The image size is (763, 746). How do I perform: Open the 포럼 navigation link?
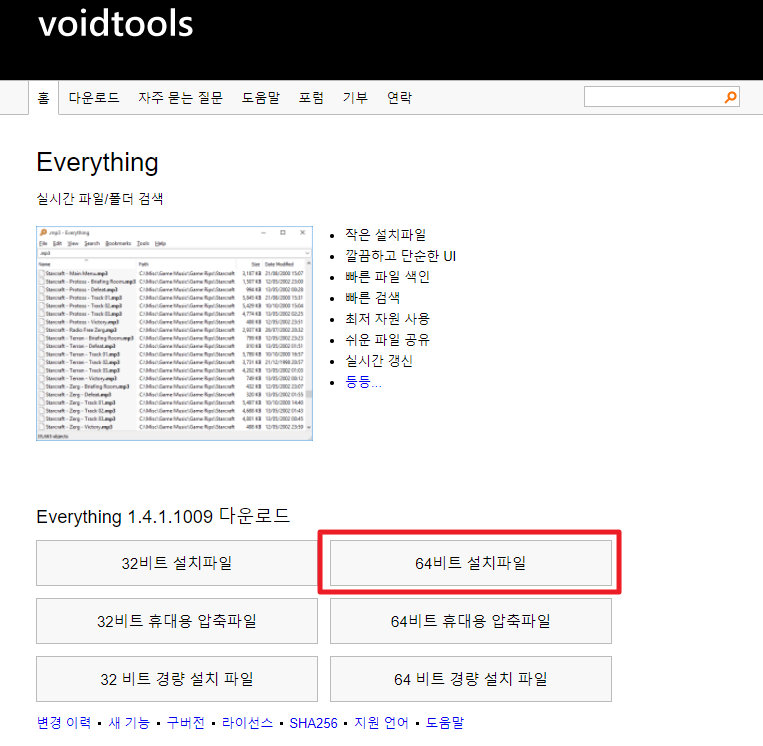point(311,98)
